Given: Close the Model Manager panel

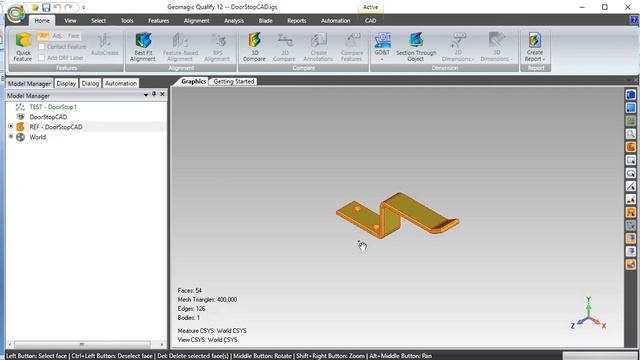Looking at the screenshot, I should (162, 94).
